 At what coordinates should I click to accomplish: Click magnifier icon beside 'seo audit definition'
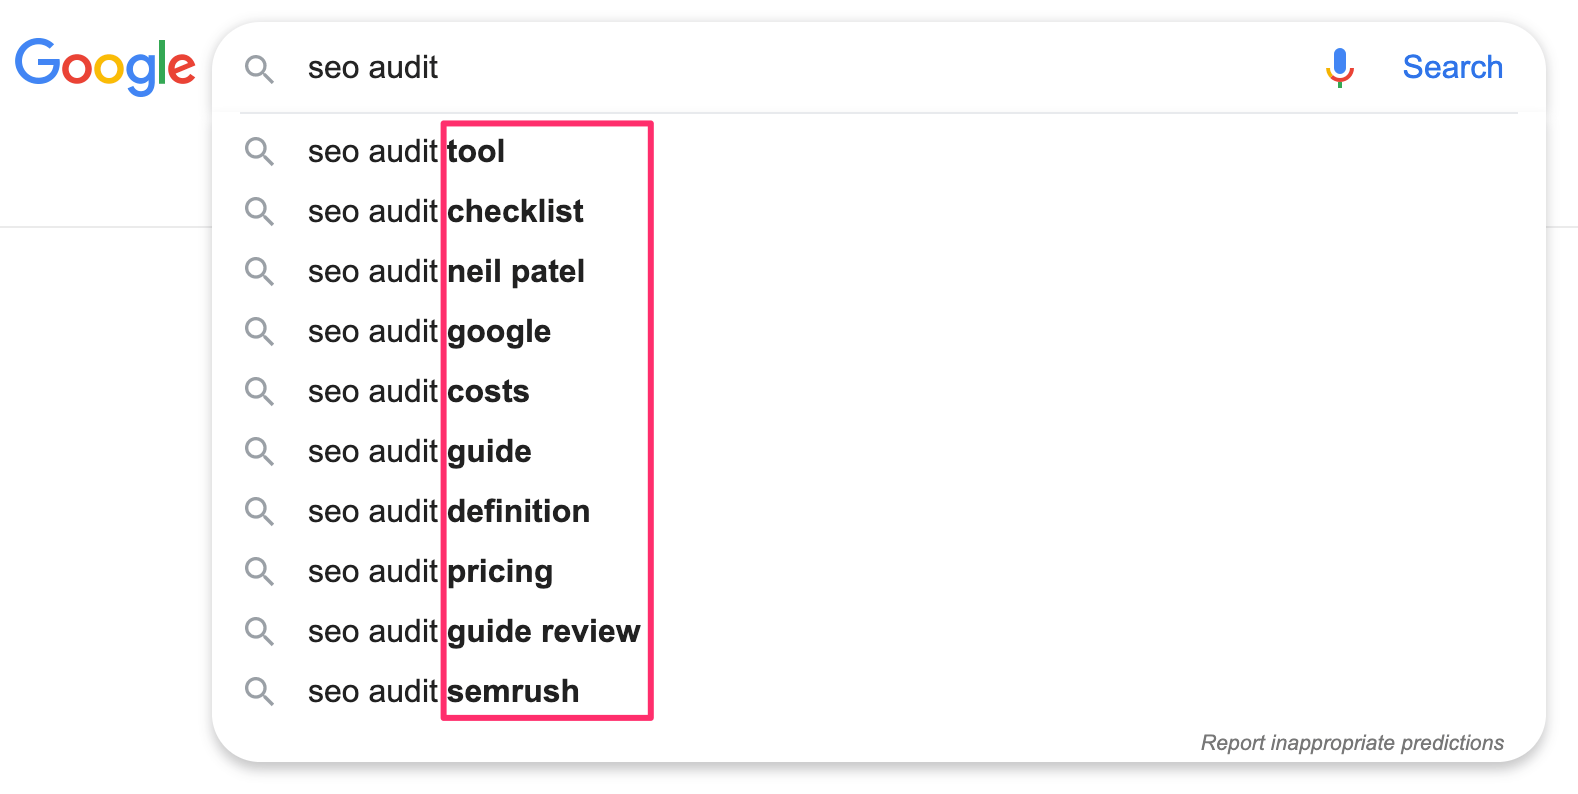coord(259,512)
